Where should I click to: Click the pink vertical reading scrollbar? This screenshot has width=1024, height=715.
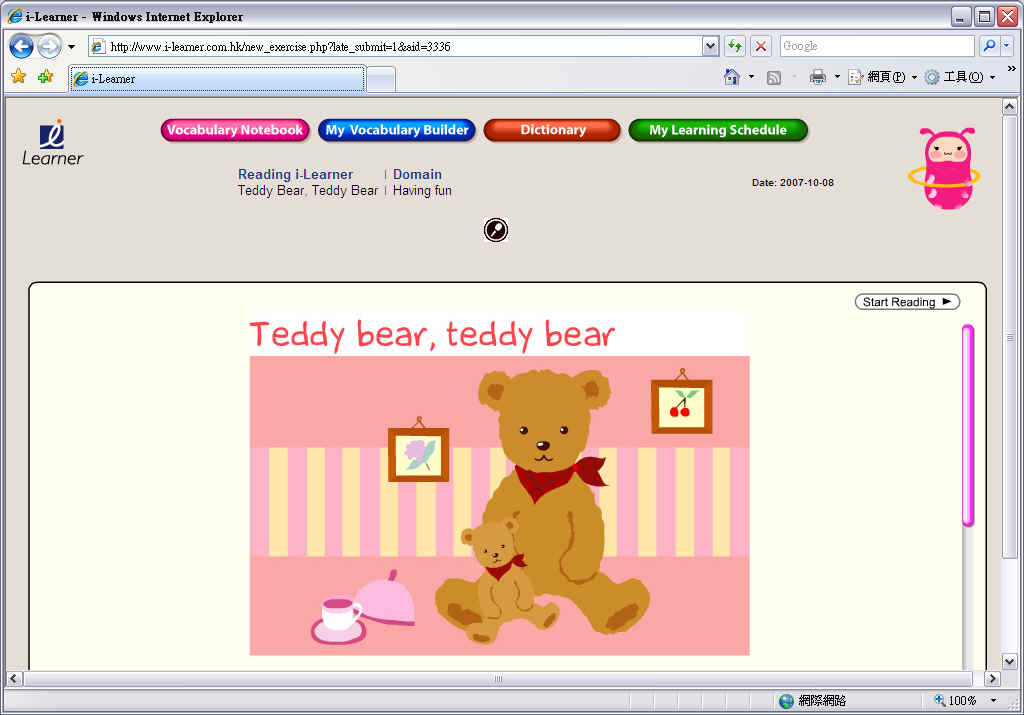pos(967,425)
